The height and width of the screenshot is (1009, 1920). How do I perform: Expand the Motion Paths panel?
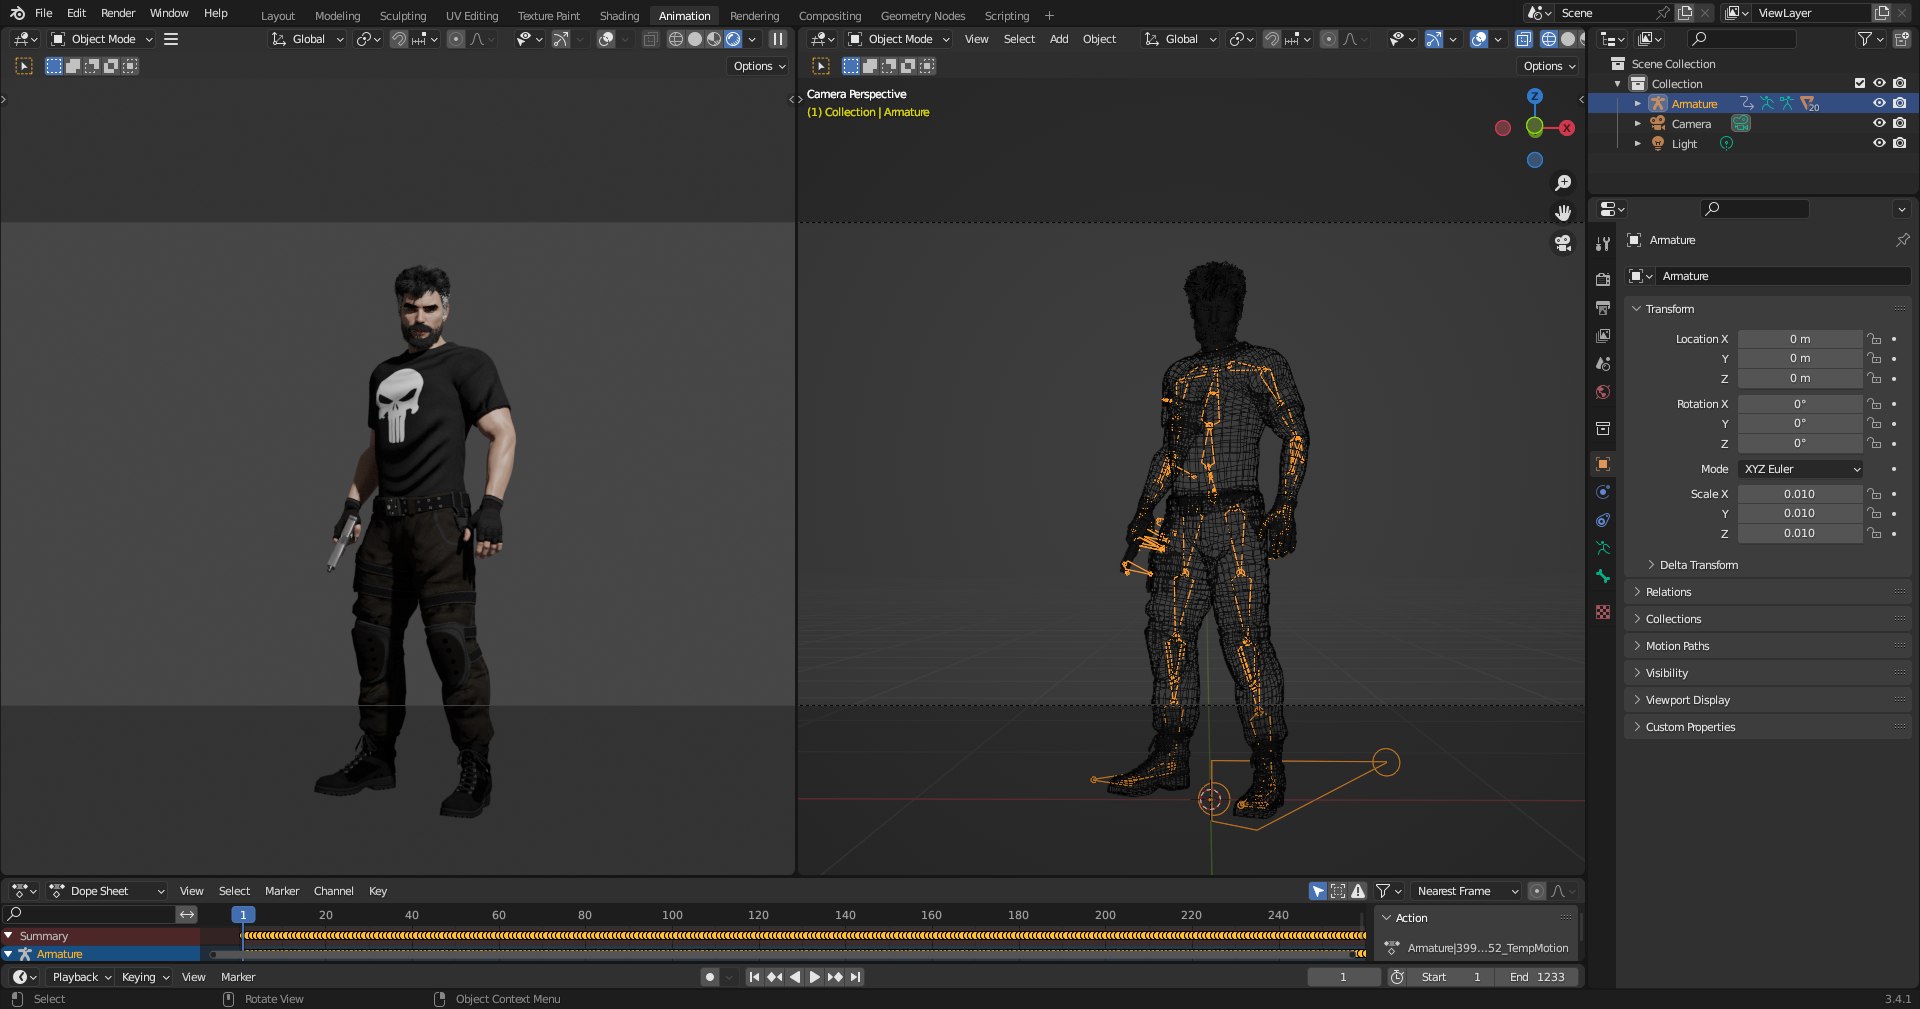point(1677,646)
